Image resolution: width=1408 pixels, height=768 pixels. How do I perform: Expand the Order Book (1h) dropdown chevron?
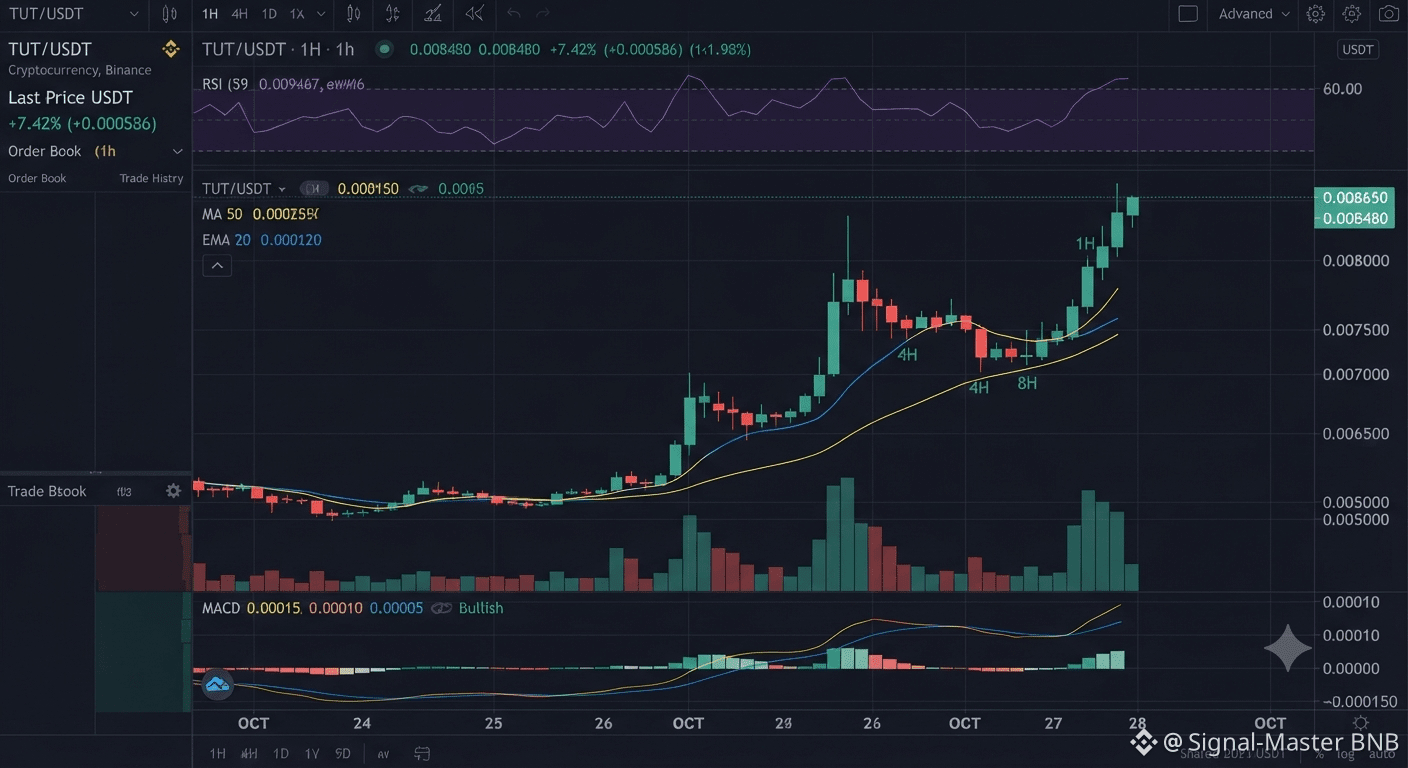pyautogui.click(x=178, y=152)
